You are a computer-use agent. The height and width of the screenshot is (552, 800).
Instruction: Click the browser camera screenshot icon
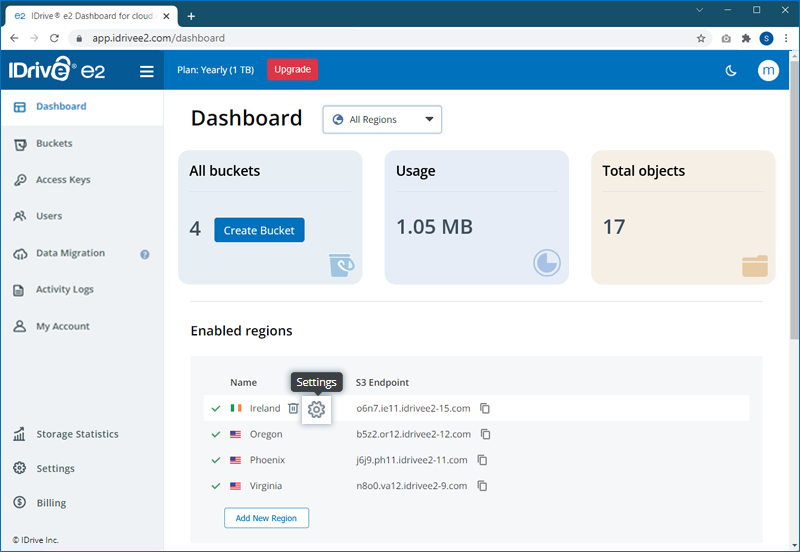[x=726, y=38]
